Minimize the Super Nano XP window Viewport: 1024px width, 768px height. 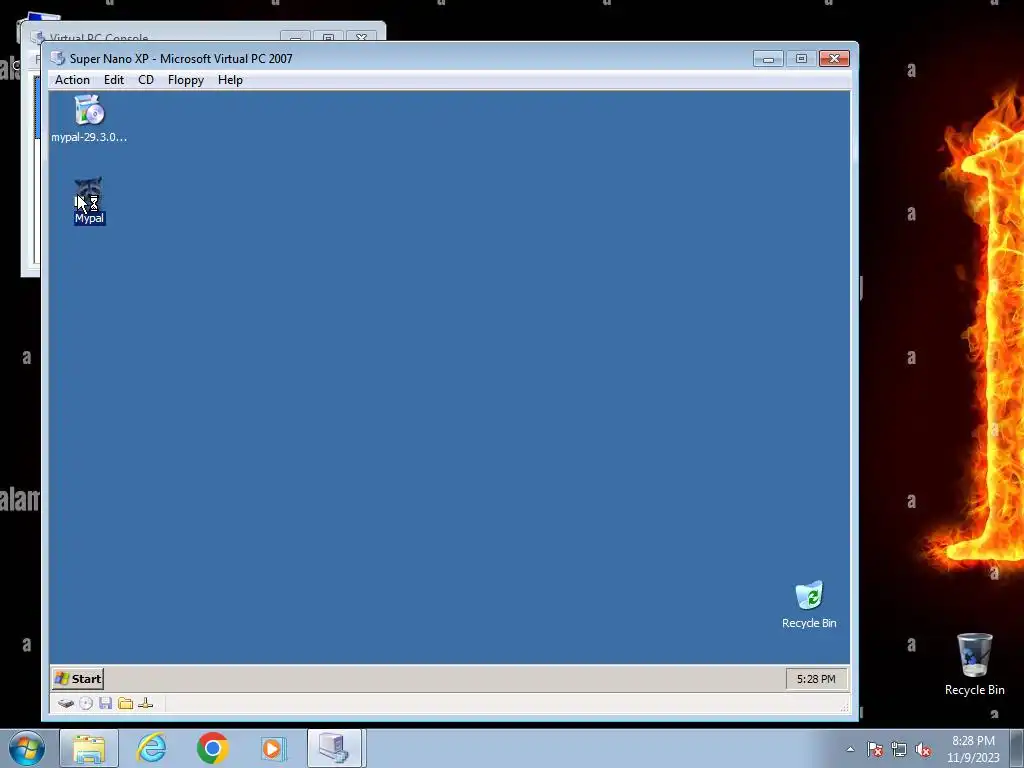(x=768, y=59)
